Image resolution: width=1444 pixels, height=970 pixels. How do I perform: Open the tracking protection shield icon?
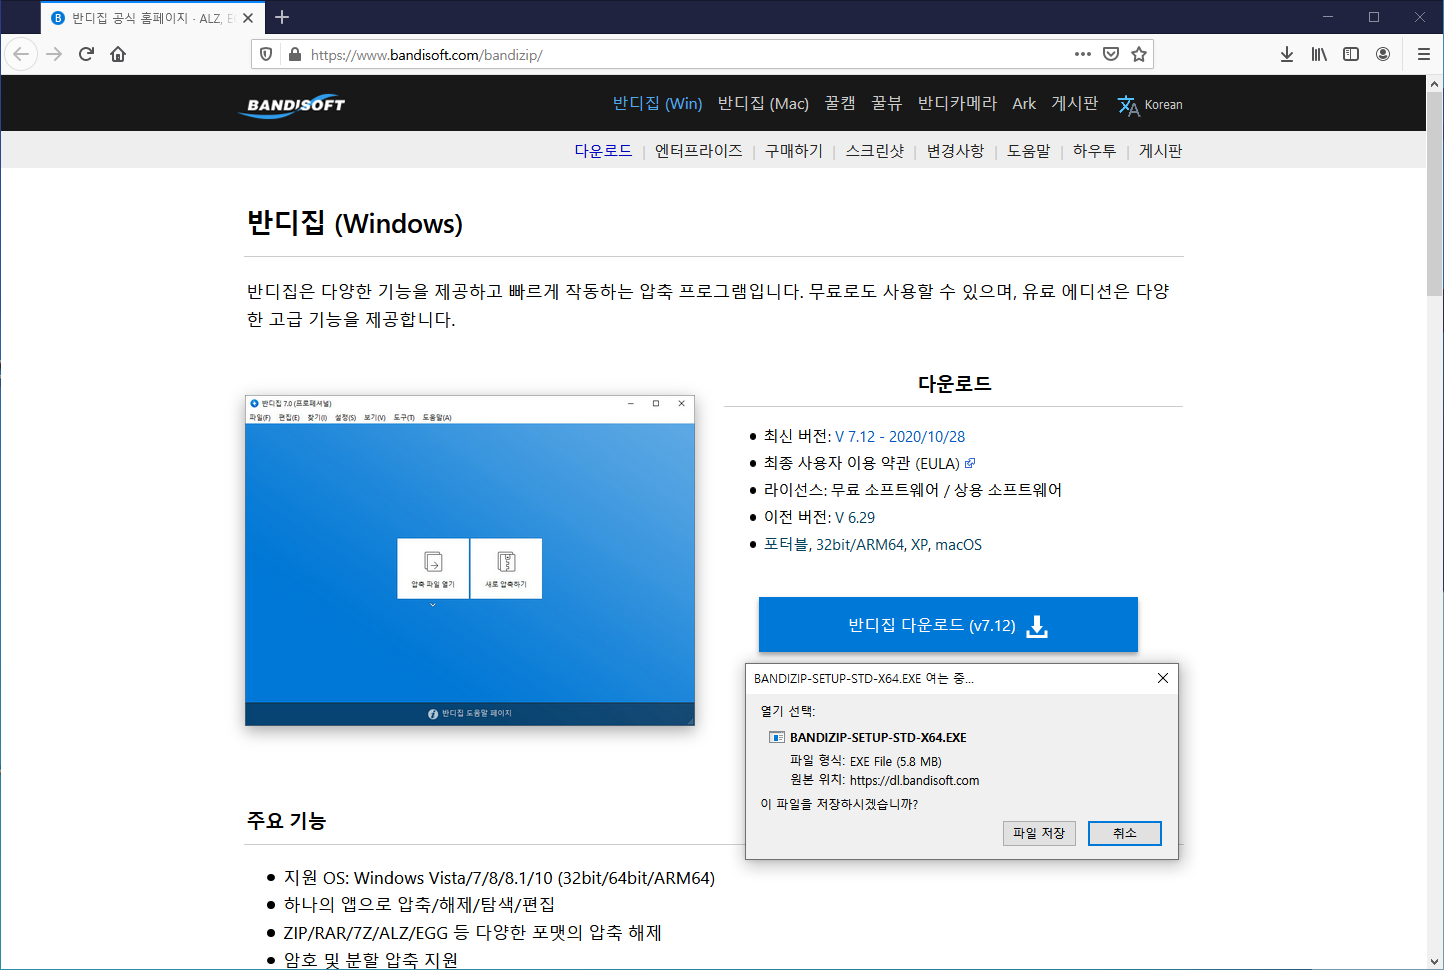click(x=266, y=54)
